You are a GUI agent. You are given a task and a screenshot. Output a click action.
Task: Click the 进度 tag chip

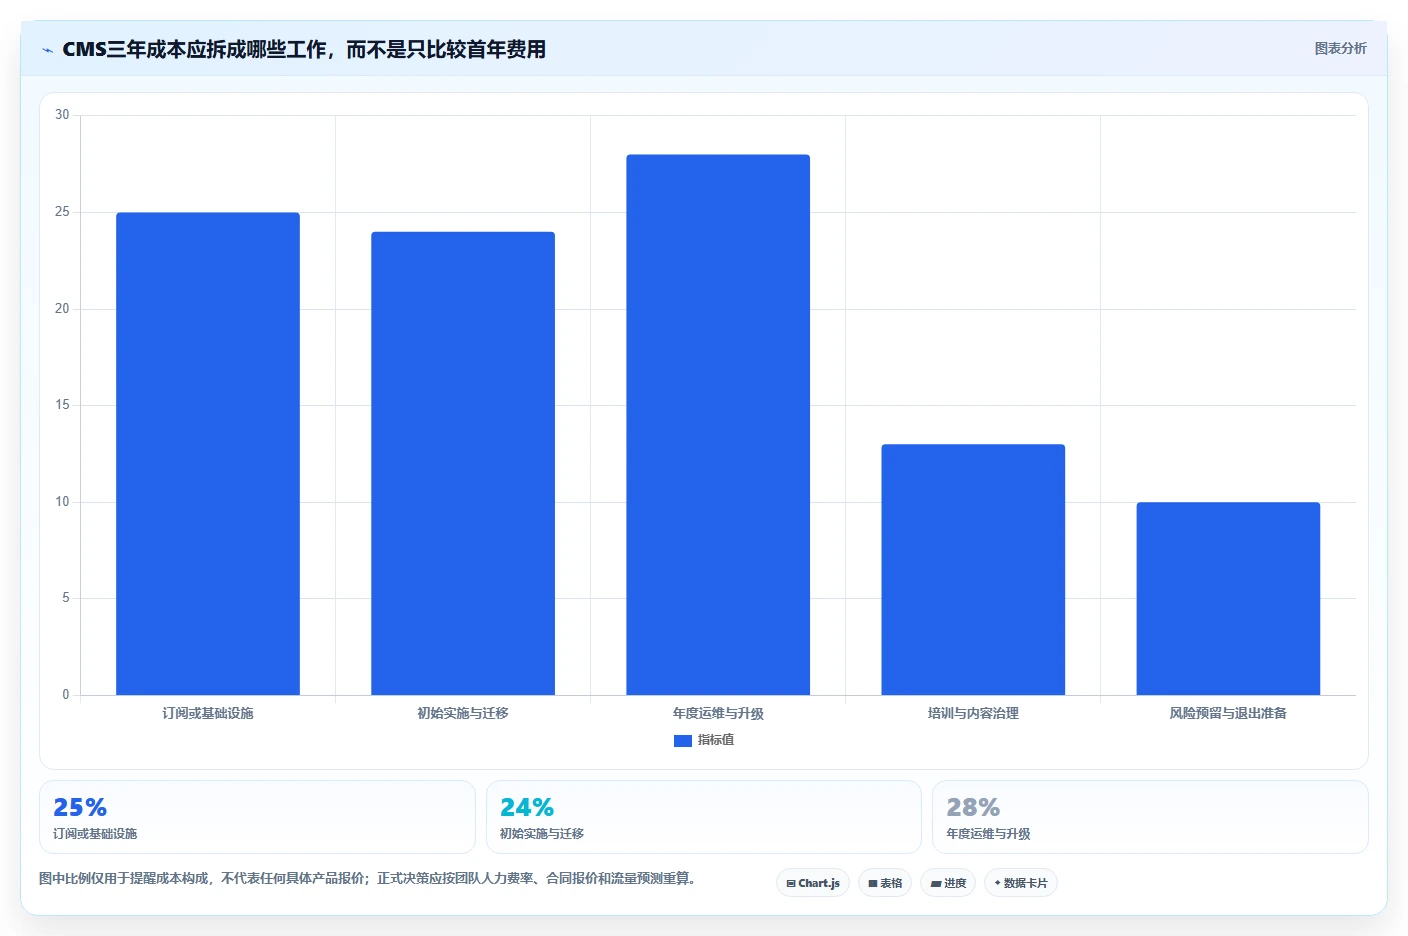point(948,883)
